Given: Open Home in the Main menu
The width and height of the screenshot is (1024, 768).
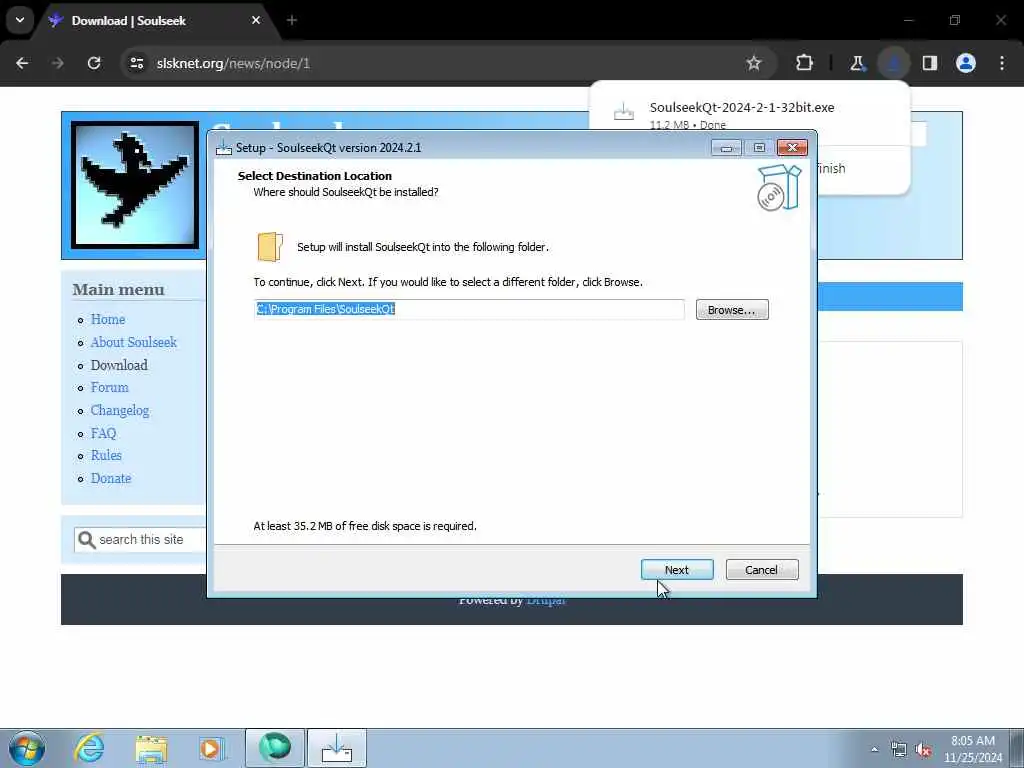Looking at the screenshot, I should point(108,319).
